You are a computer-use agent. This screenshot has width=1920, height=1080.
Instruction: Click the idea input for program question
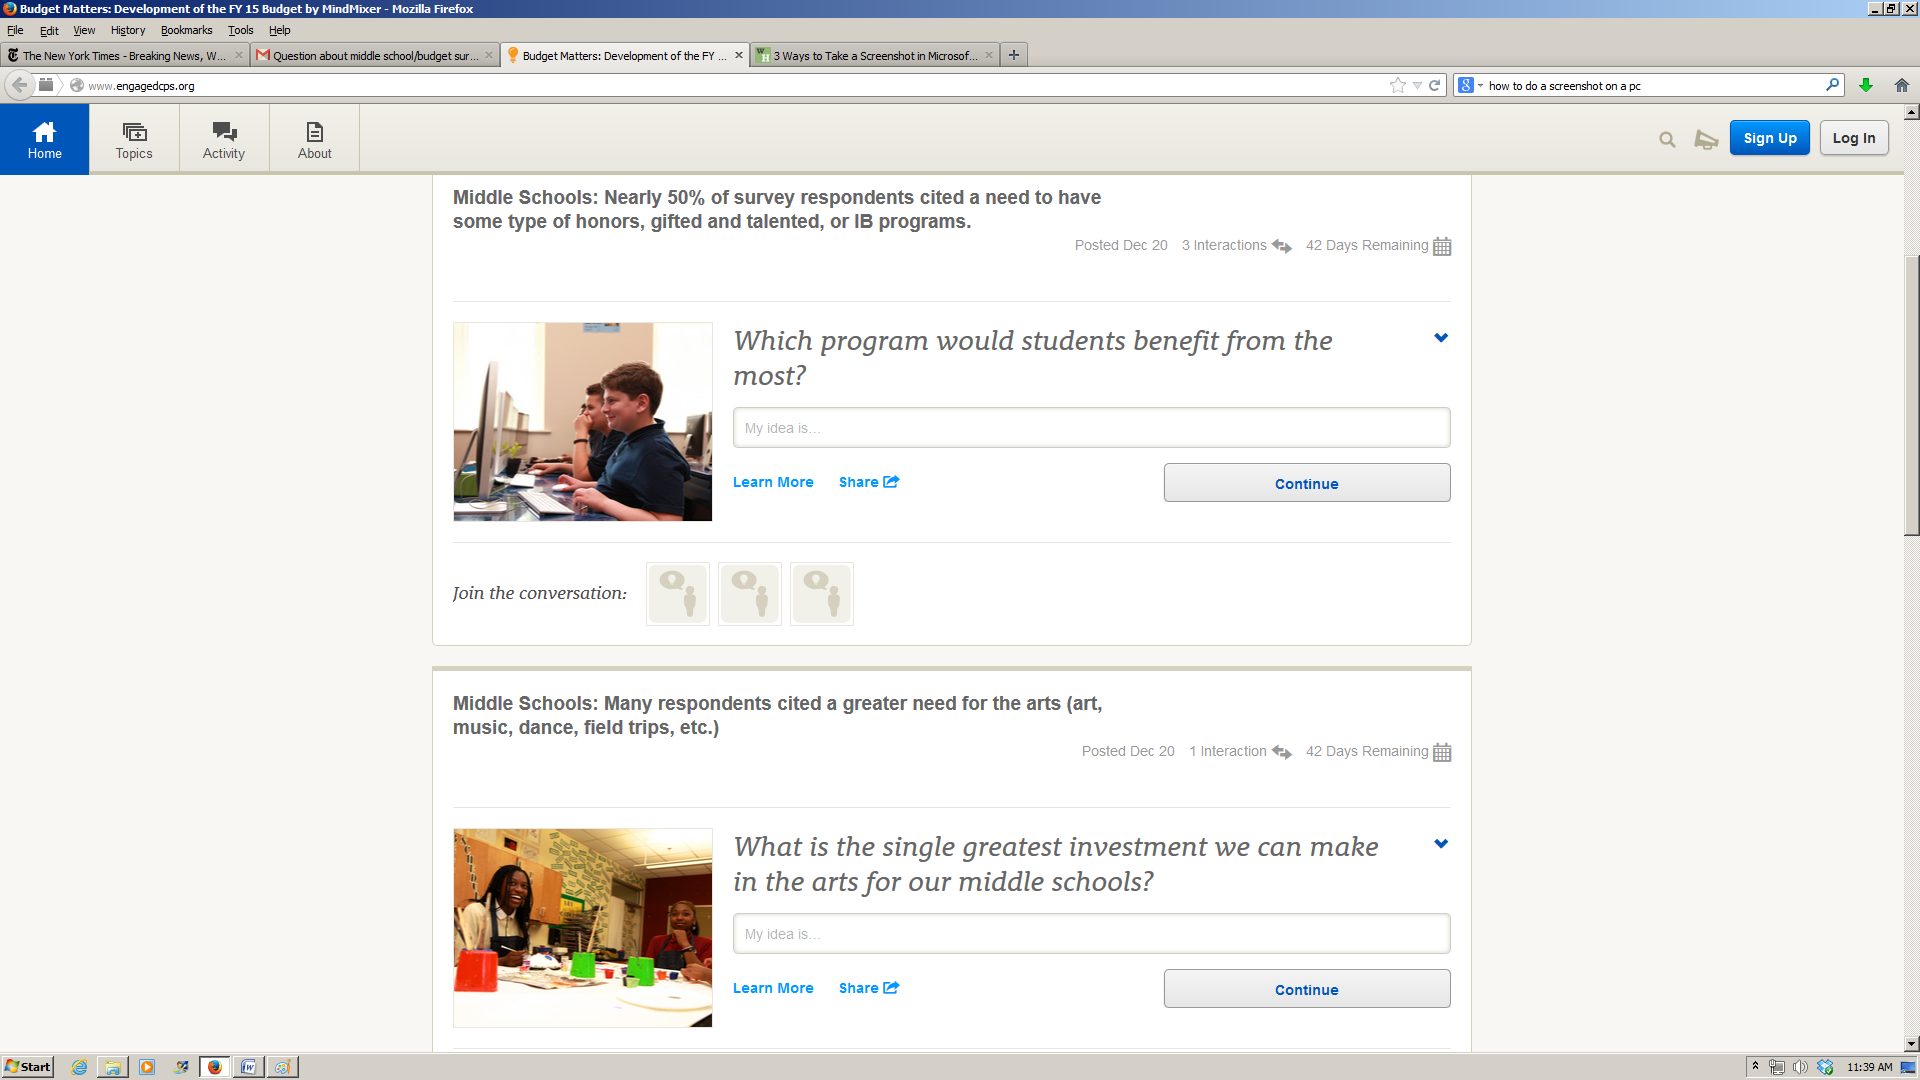click(1091, 428)
